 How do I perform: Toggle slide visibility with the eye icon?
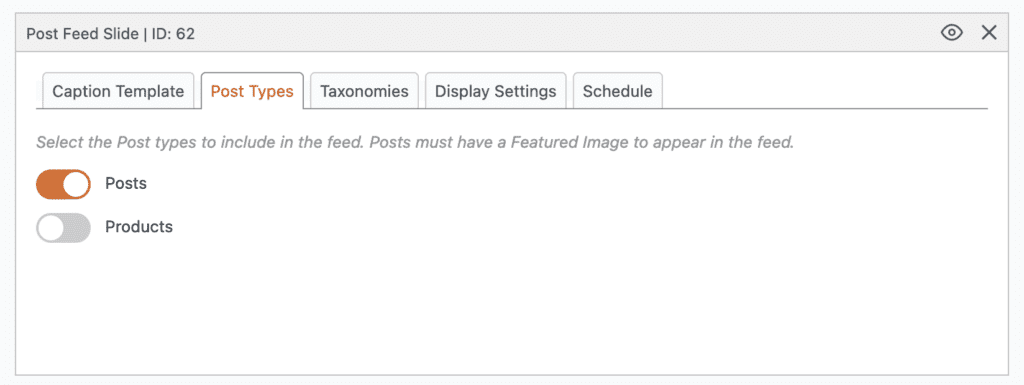(952, 33)
